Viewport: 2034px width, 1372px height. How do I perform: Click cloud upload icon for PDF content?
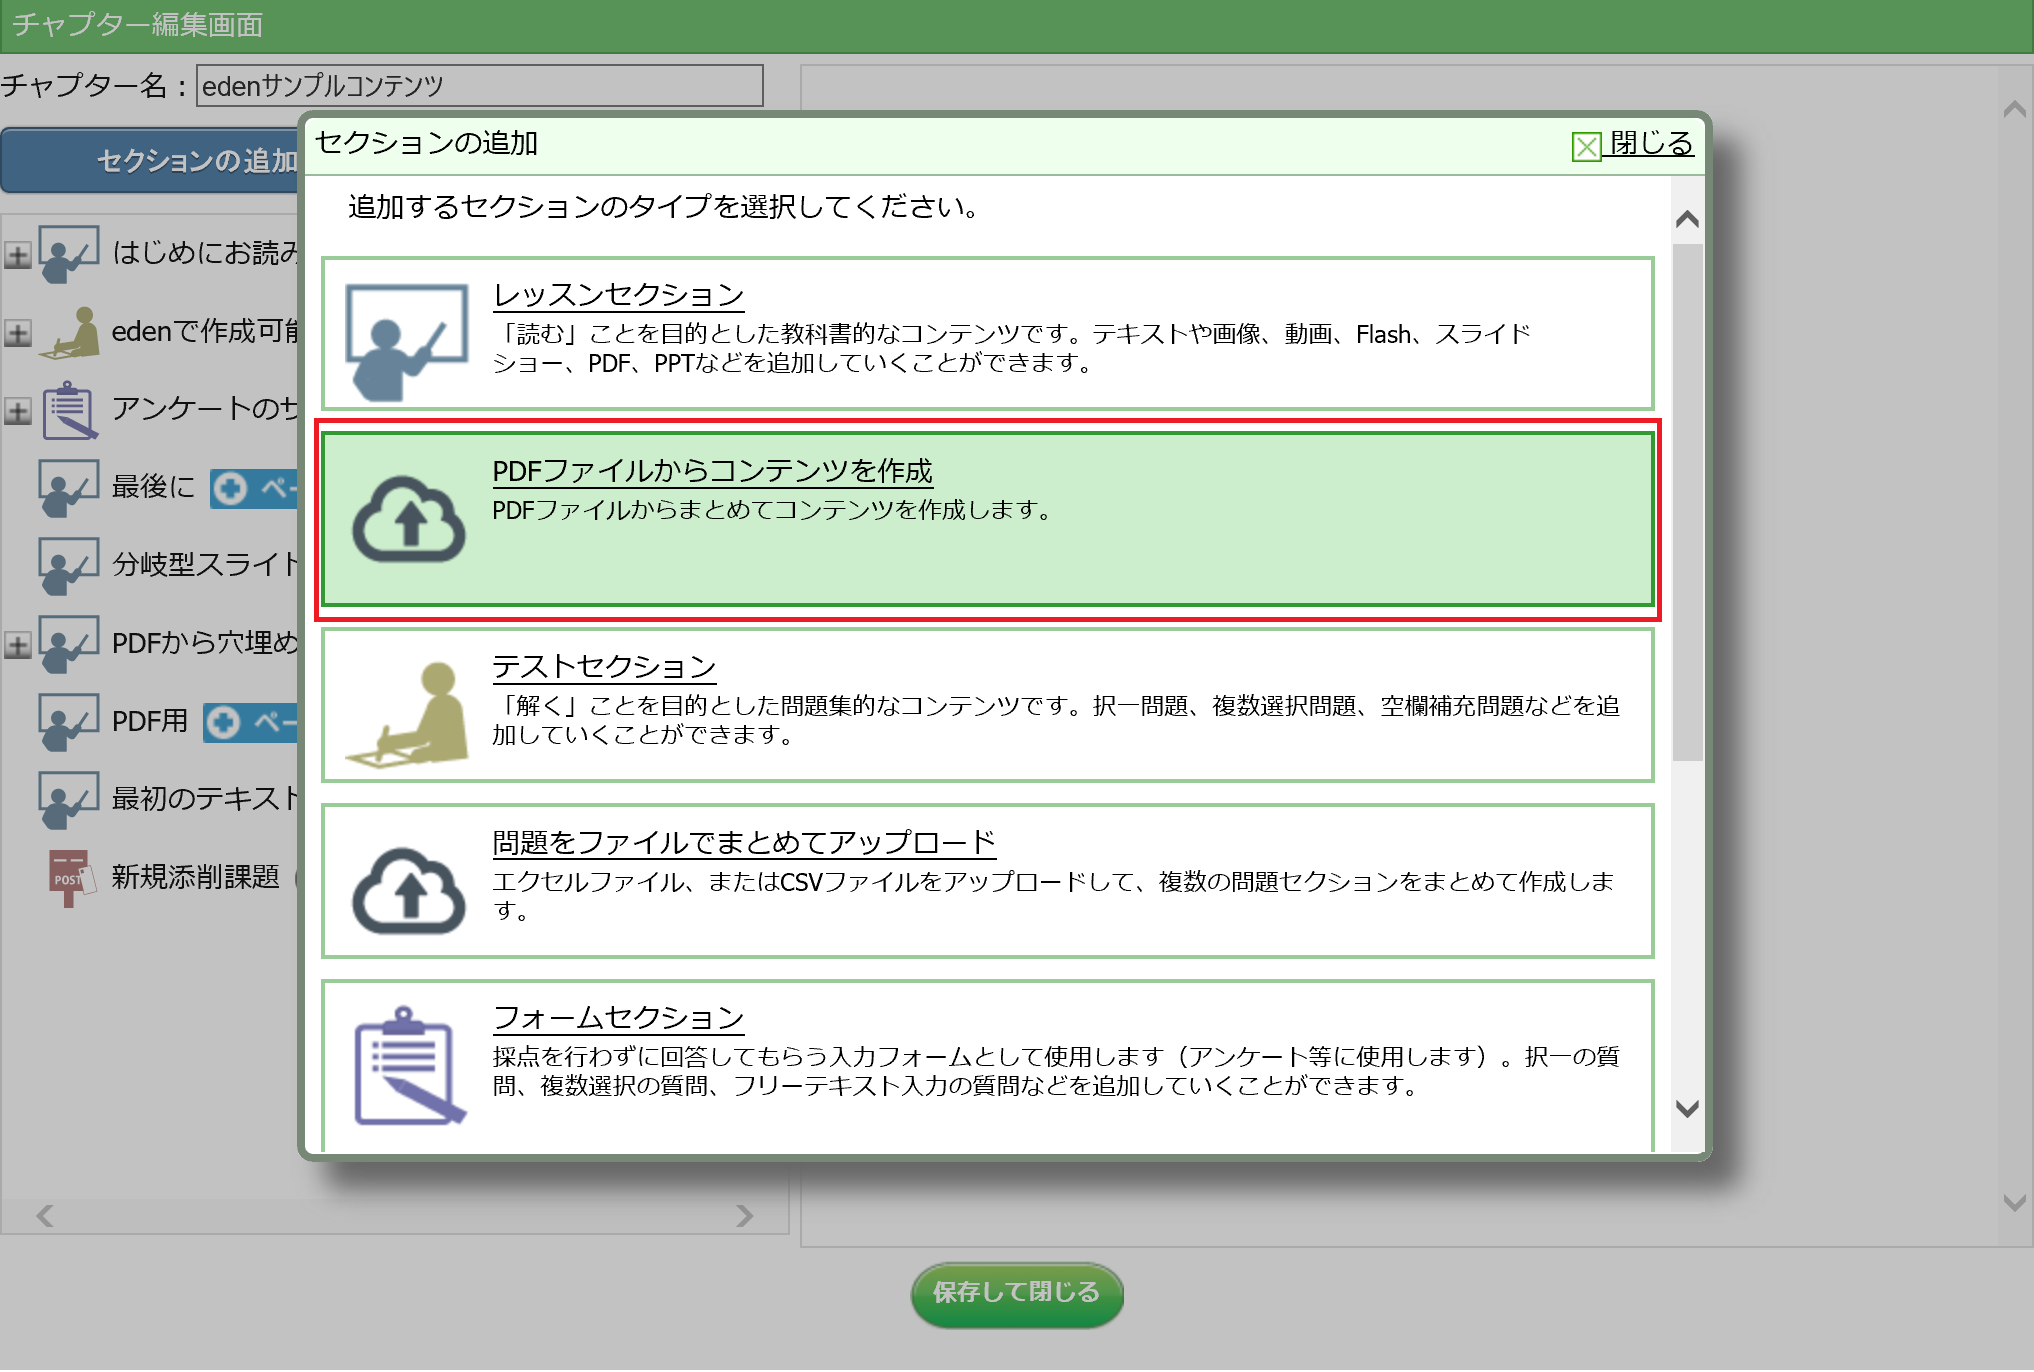click(x=408, y=520)
